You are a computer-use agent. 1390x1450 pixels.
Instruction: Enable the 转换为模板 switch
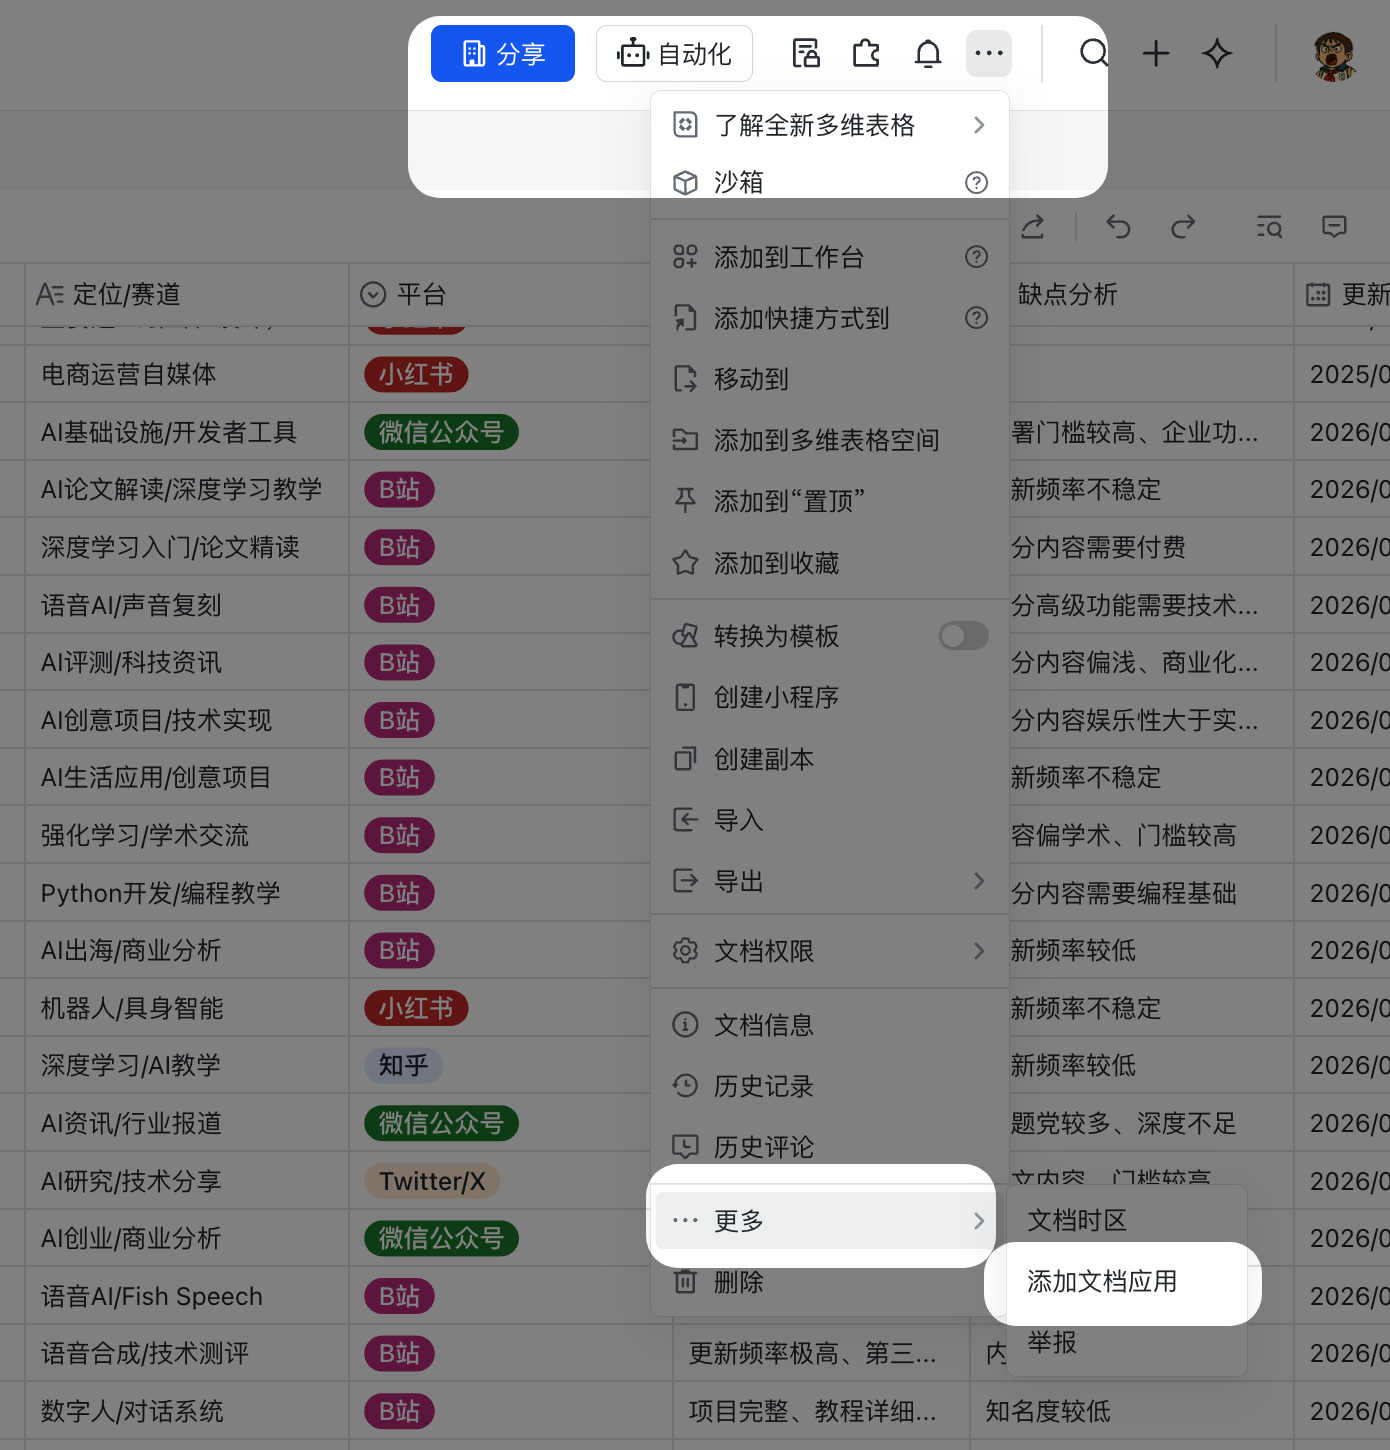click(962, 635)
